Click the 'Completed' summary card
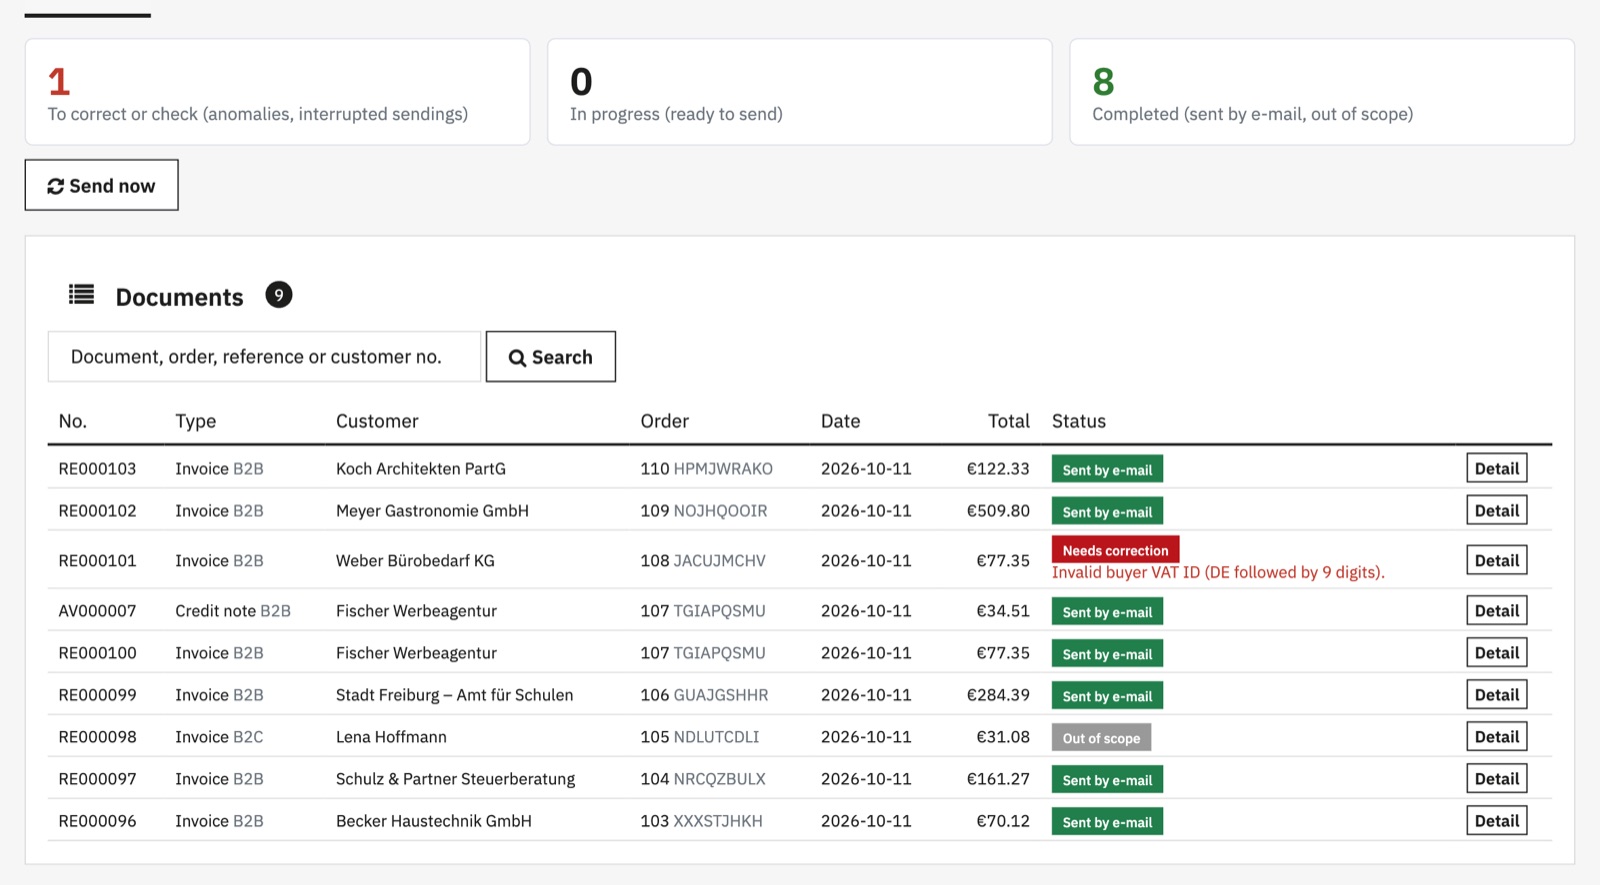This screenshot has width=1600, height=885. tap(1322, 92)
